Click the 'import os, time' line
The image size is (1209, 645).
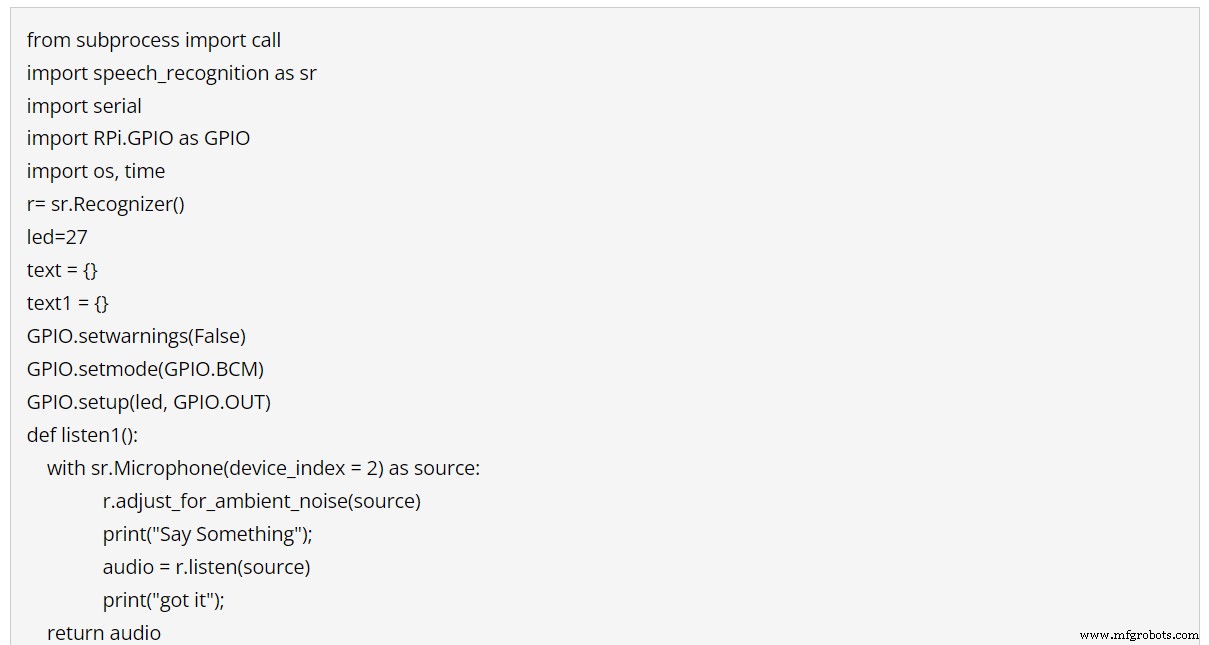[96, 171]
